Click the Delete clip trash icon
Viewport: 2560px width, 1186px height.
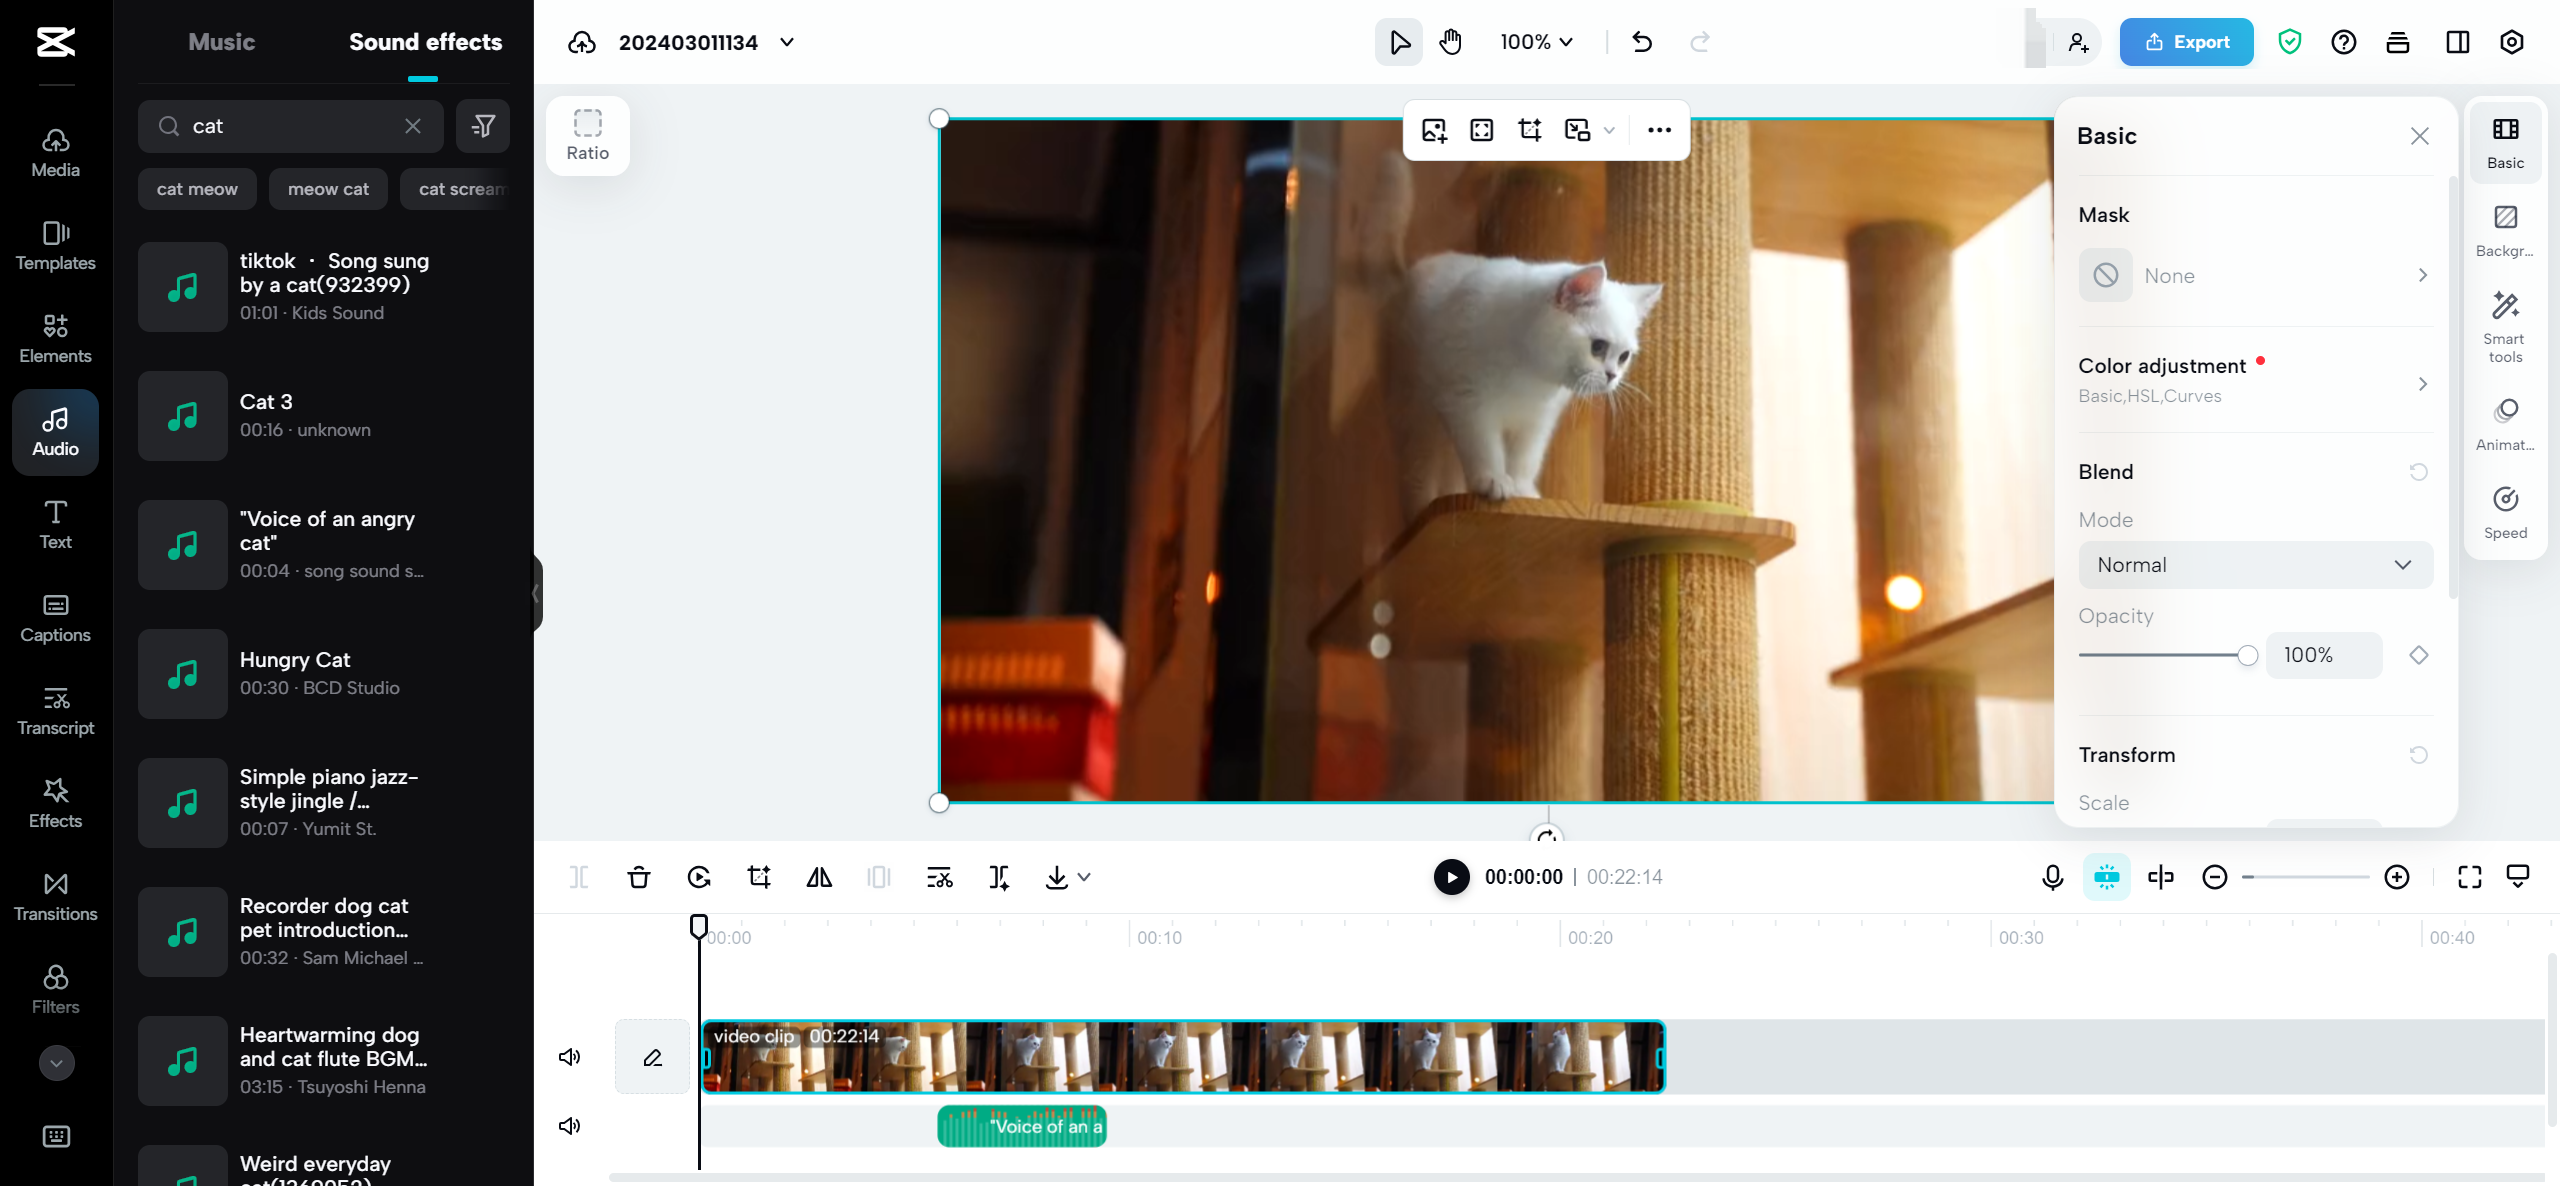tap(639, 876)
